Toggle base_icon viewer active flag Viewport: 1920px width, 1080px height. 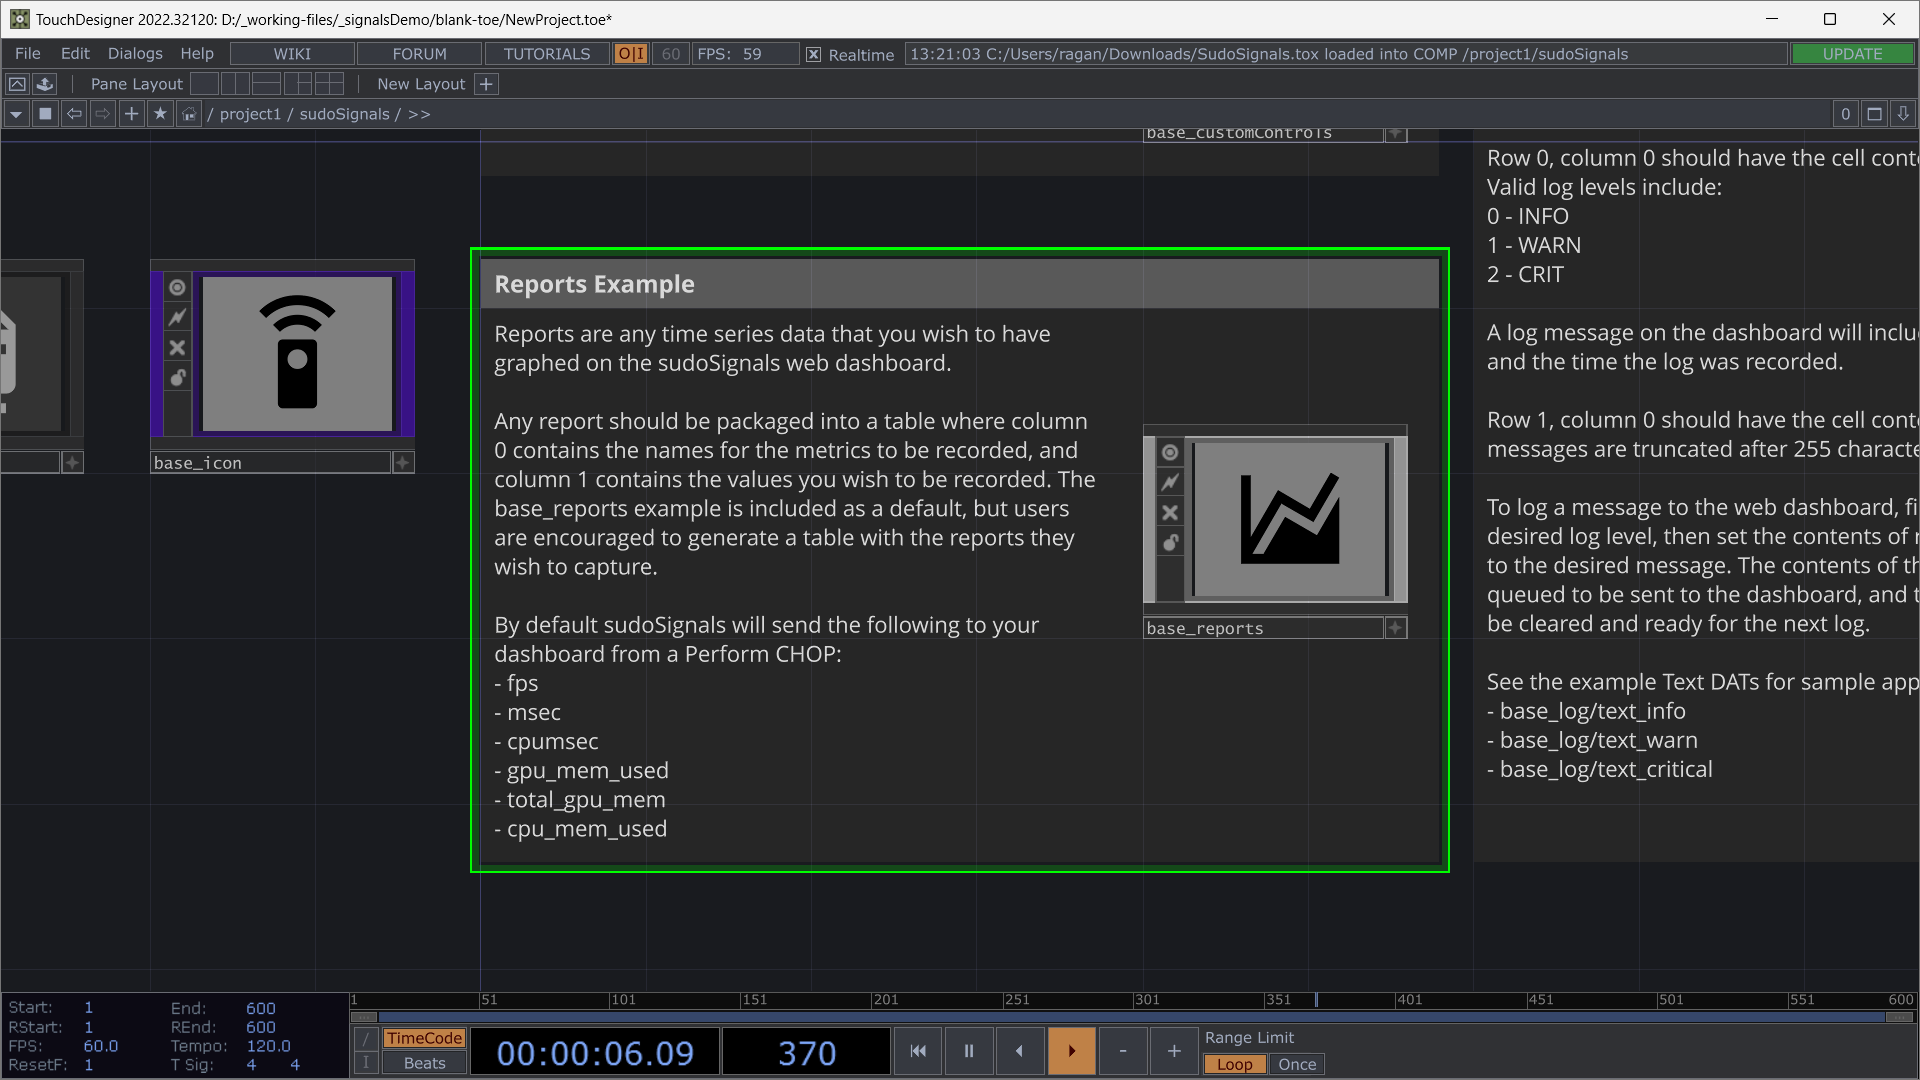[177, 288]
